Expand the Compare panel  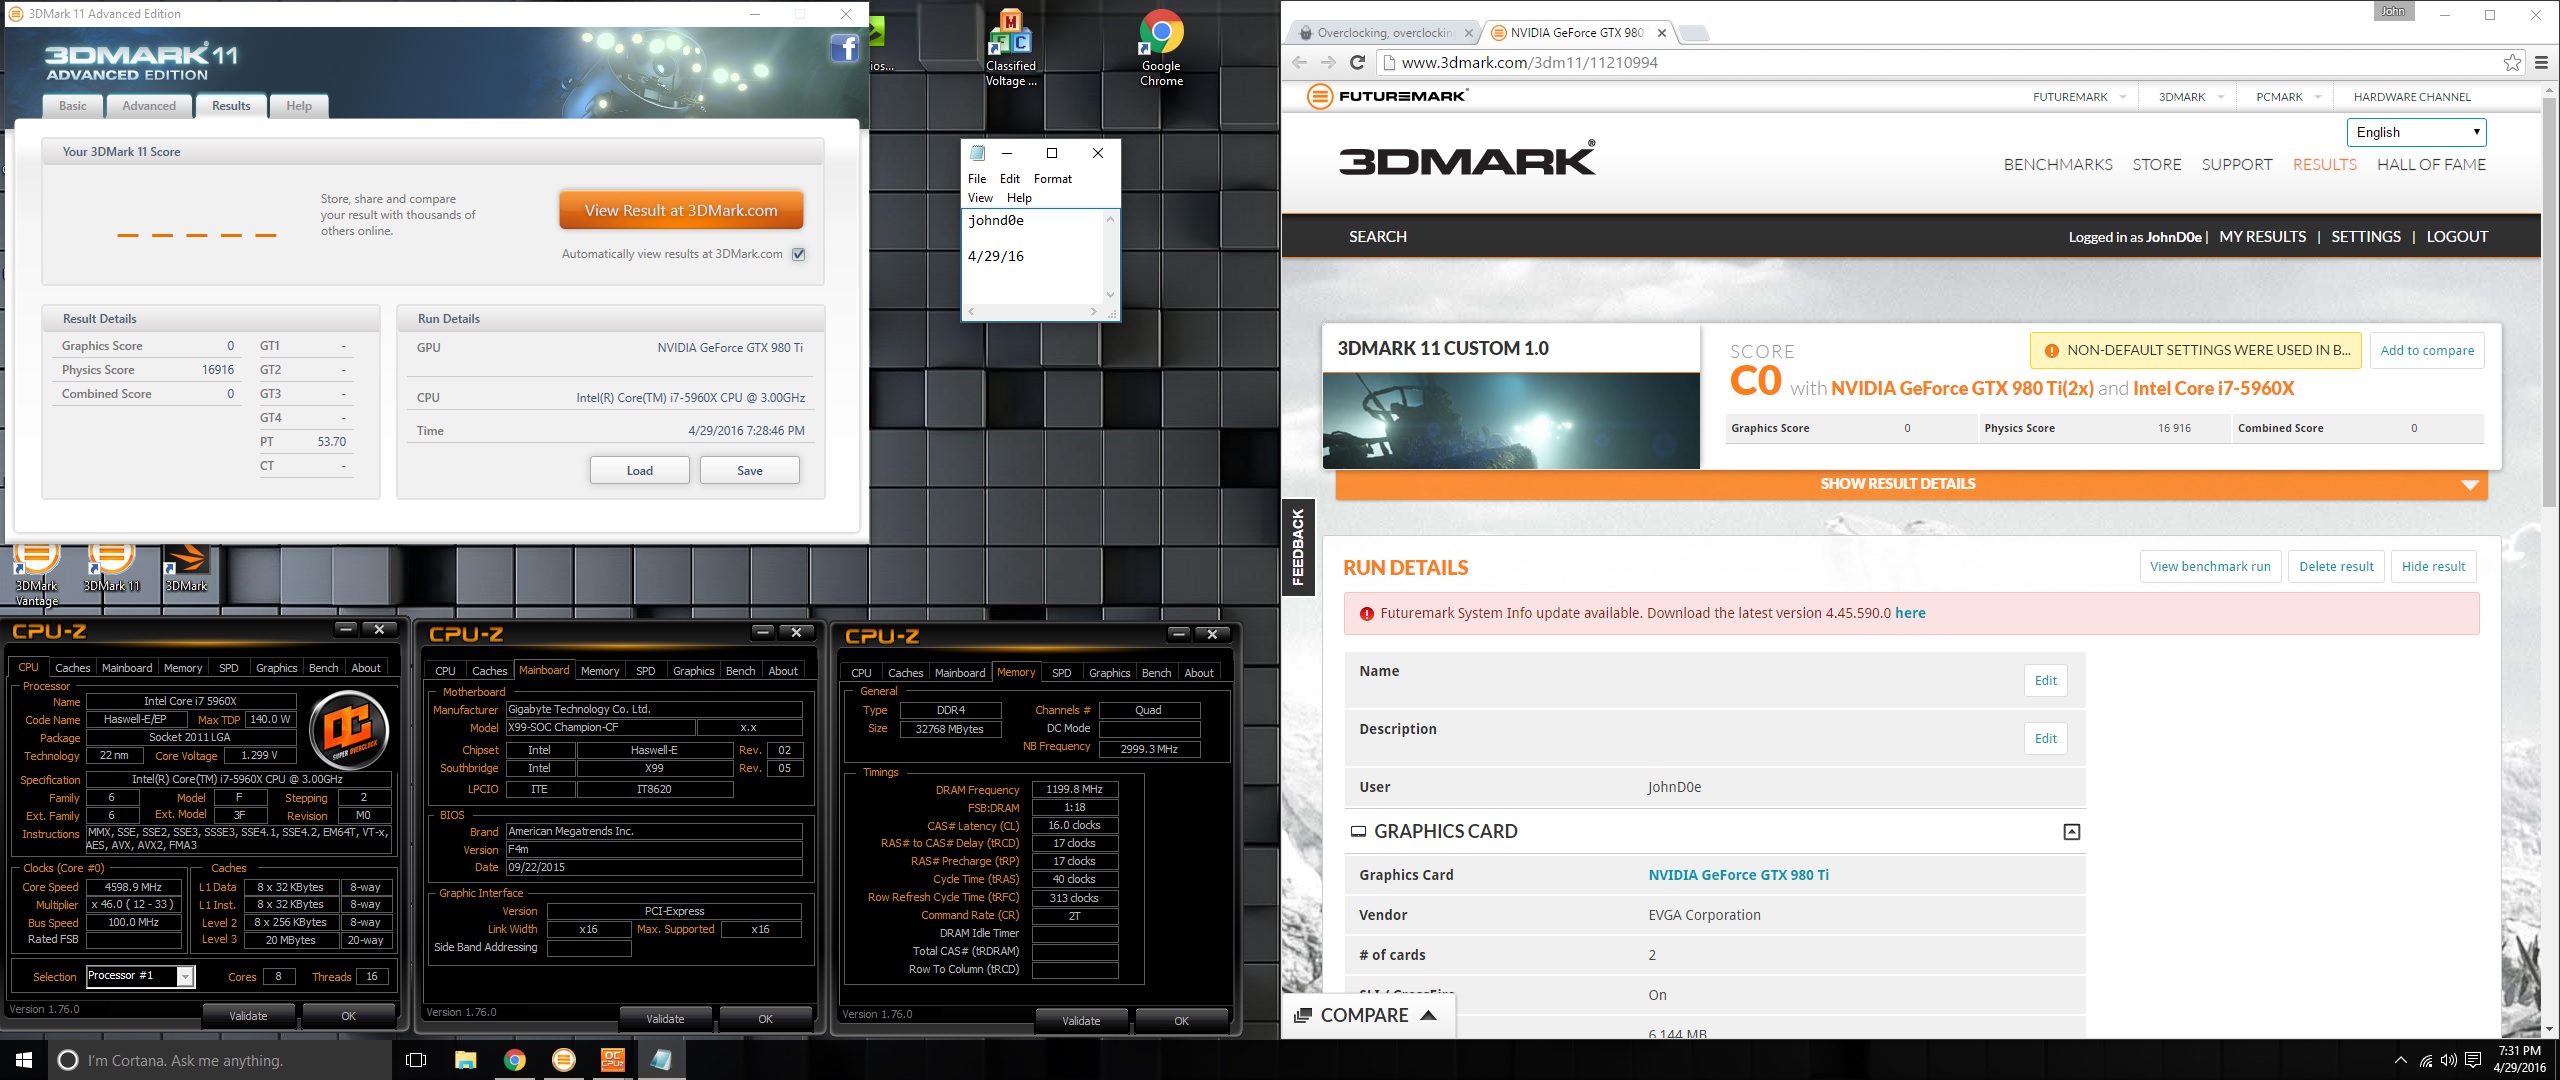click(x=1366, y=1015)
